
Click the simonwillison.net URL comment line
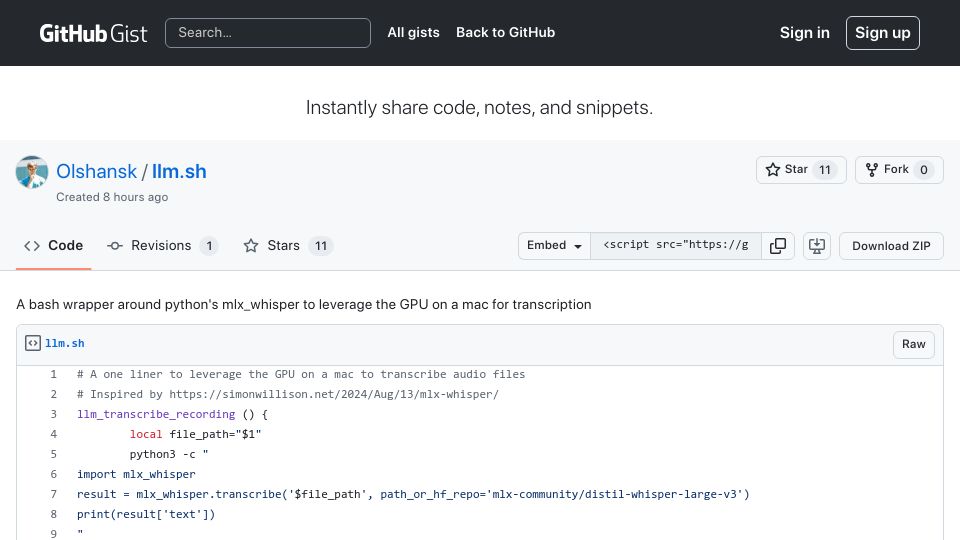coord(288,394)
